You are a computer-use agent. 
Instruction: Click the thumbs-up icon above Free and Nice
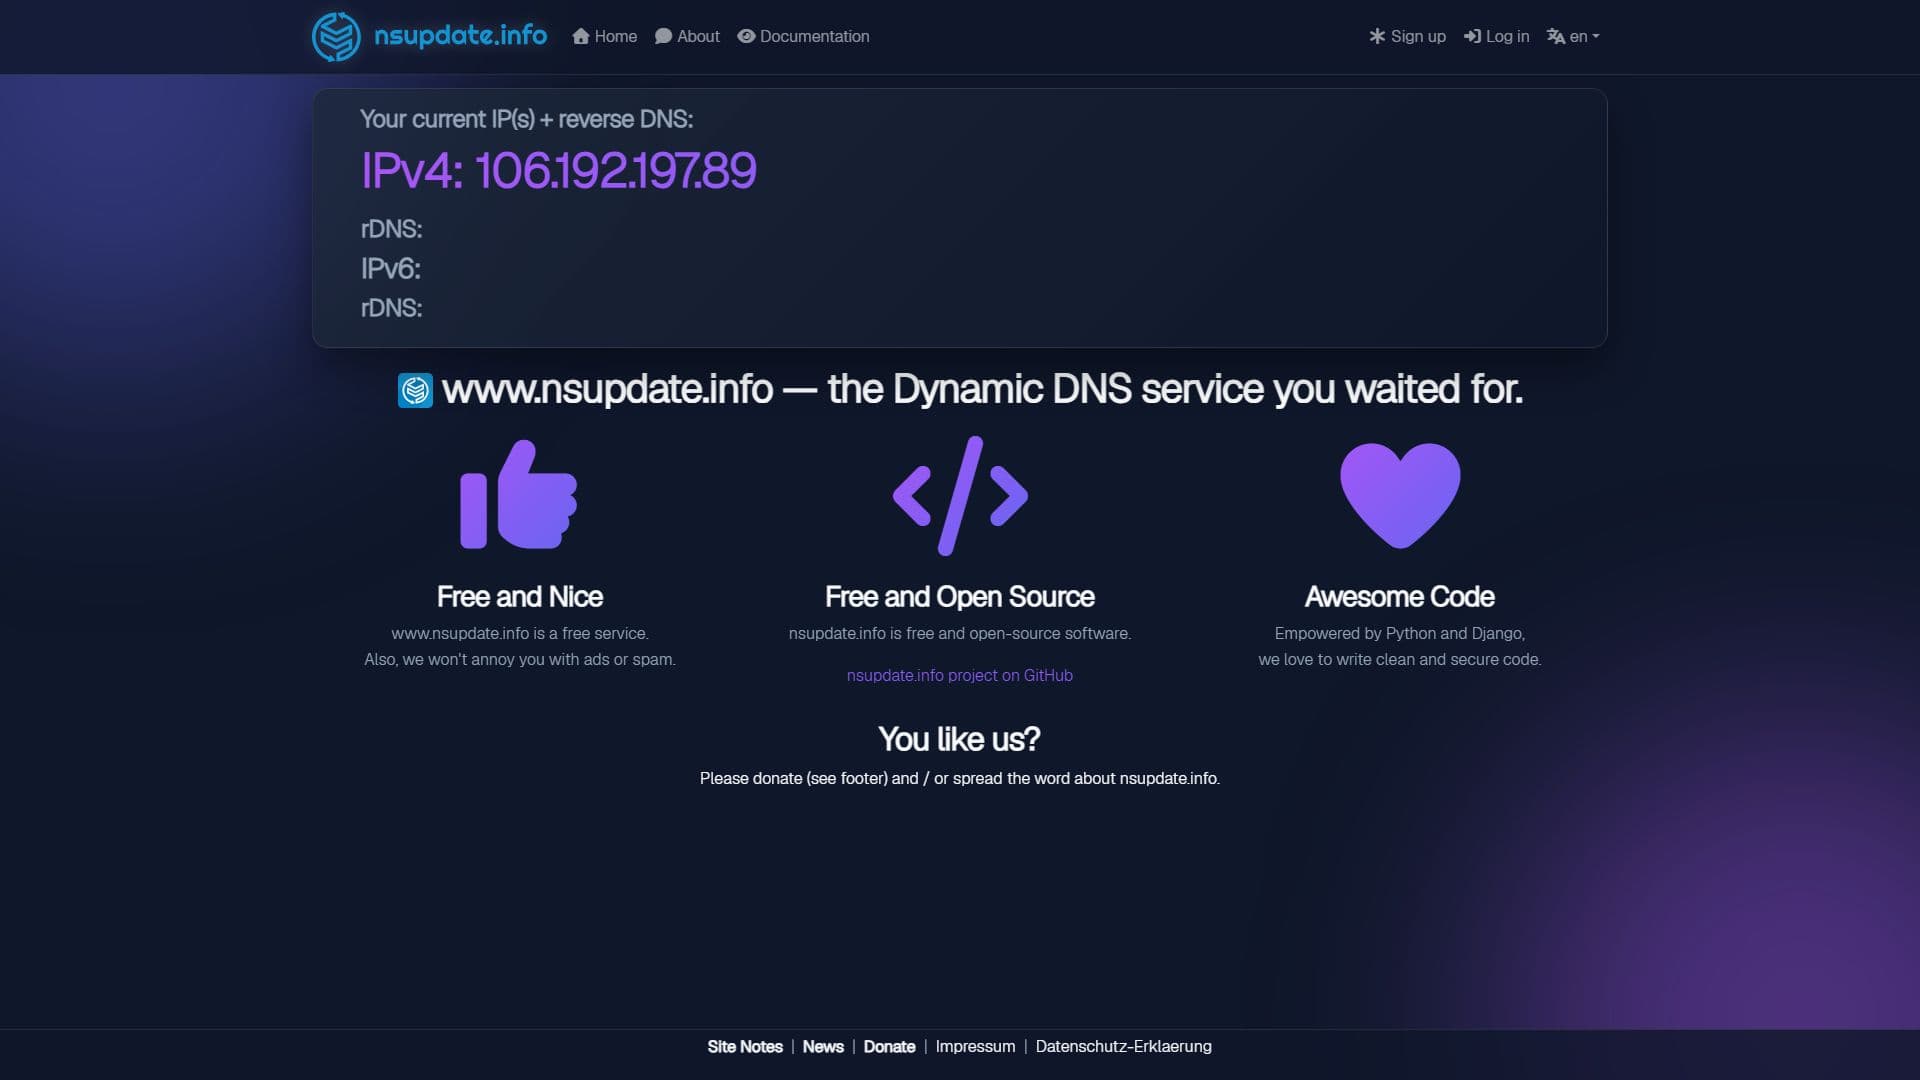coord(519,495)
